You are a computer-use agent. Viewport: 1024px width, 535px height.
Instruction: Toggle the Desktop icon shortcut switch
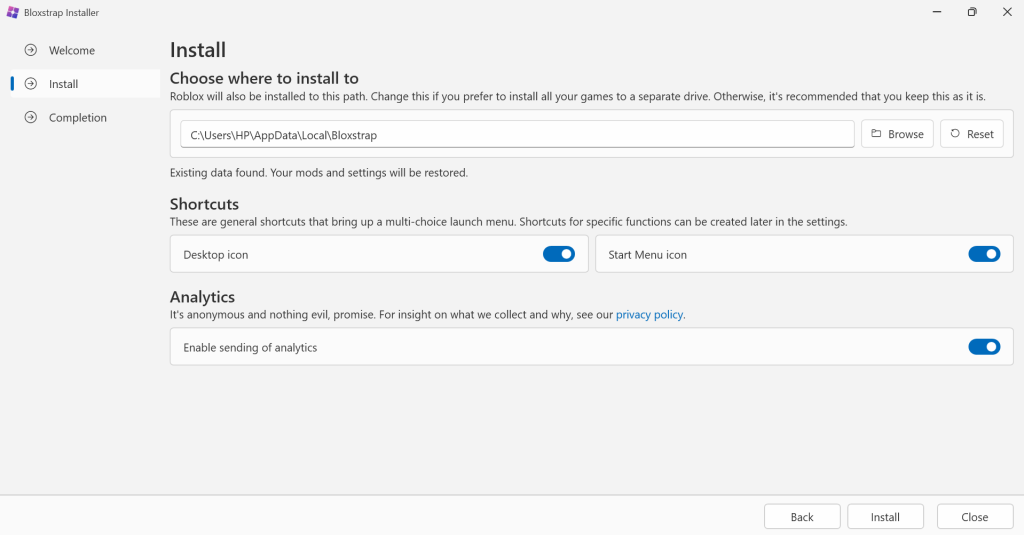559,254
